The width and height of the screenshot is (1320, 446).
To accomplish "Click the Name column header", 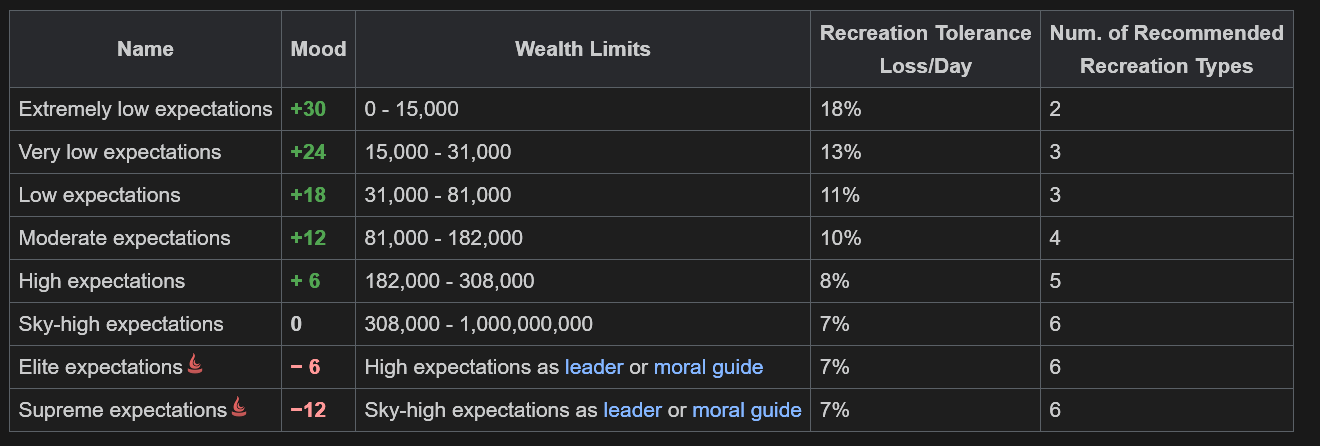I will click(145, 49).
